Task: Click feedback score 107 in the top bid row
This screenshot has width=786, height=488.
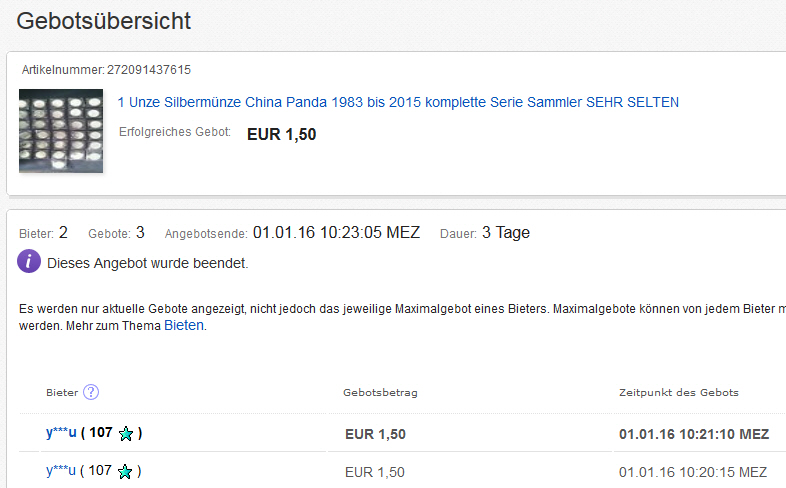Action: click(x=100, y=434)
